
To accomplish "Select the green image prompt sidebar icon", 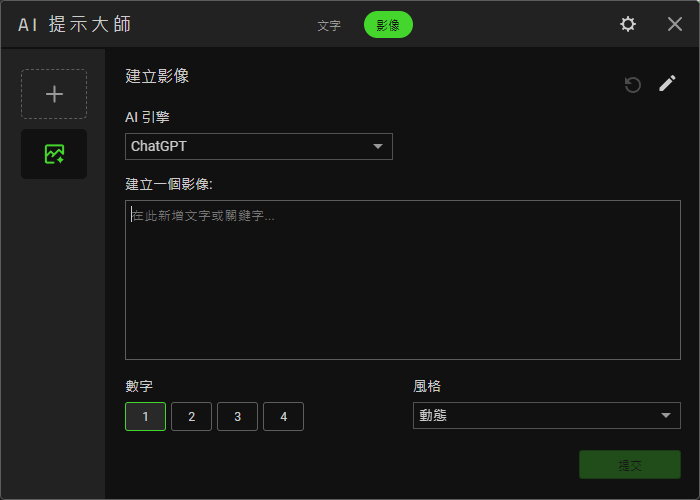I will click(x=54, y=154).
